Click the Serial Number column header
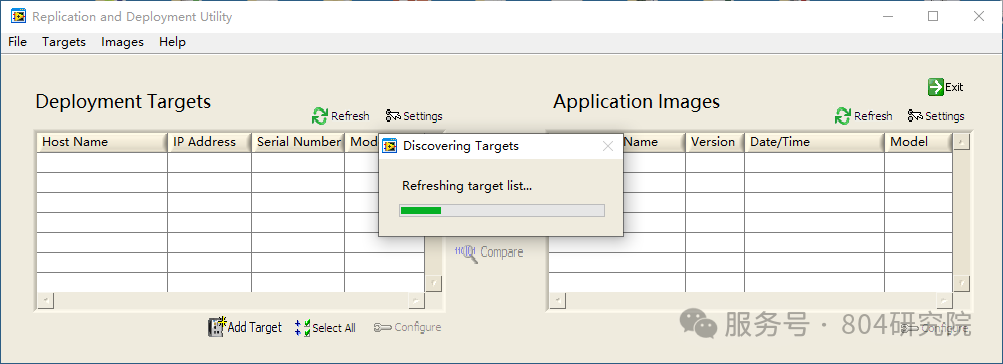Screen dimensions: 1003x364 297,142
